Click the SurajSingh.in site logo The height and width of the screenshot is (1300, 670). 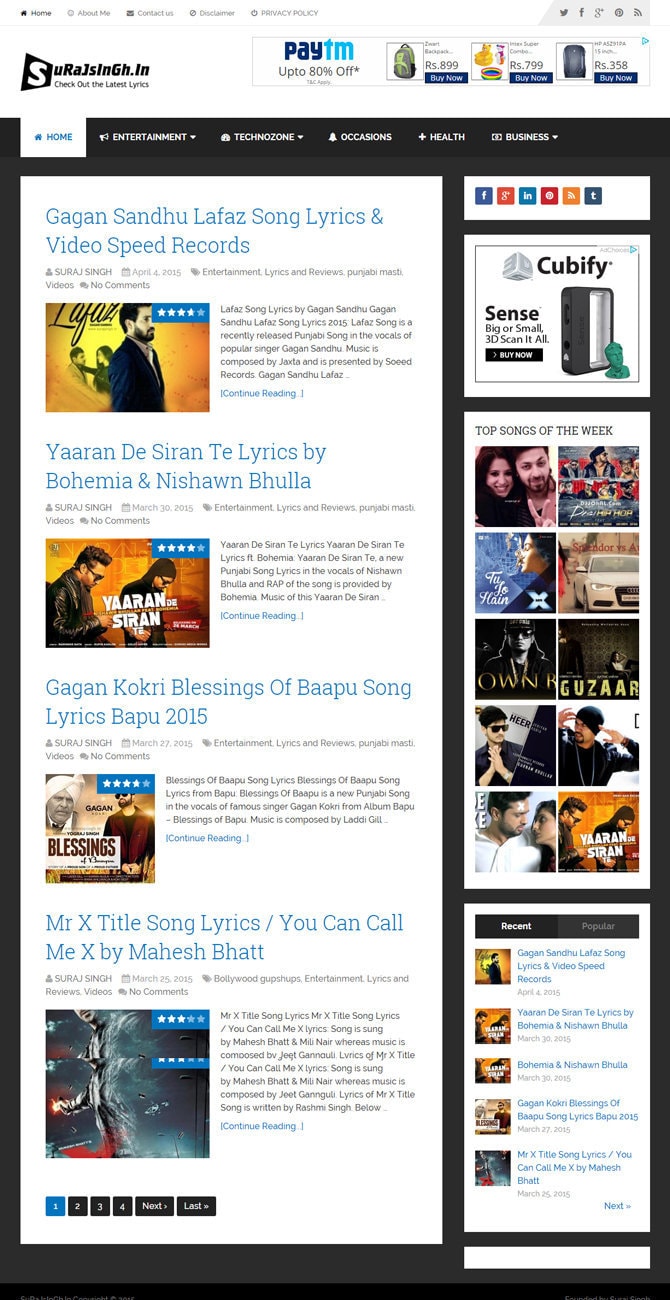[x=86, y=72]
